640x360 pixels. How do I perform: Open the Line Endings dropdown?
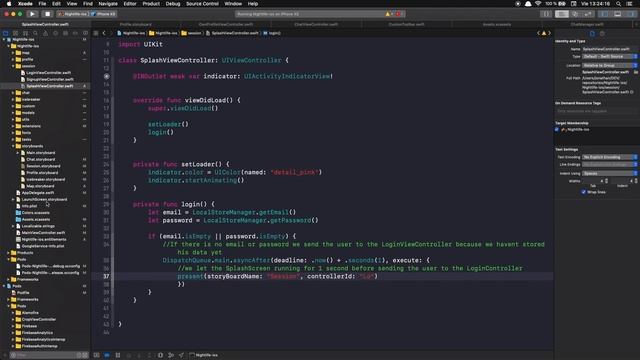pyautogui.click(x=609, y=164)
